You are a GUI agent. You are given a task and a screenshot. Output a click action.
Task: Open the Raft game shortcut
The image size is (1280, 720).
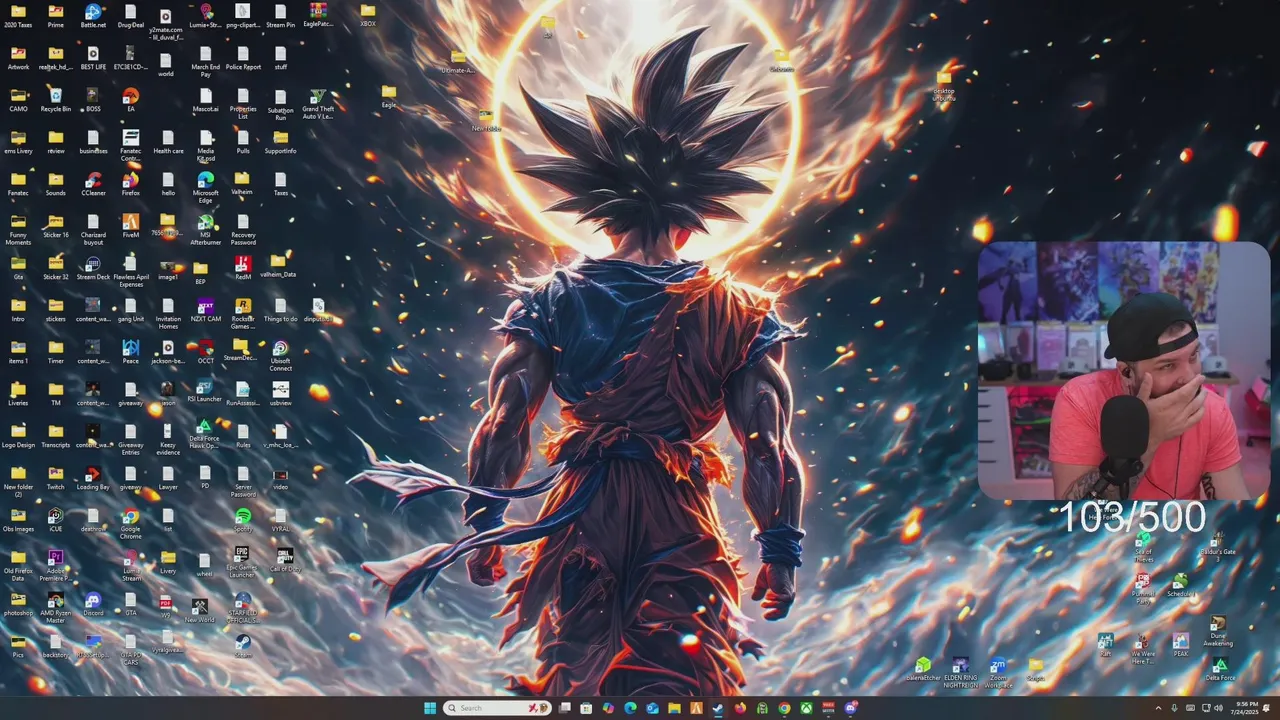pyautogui.click(x=1105, y=645)
